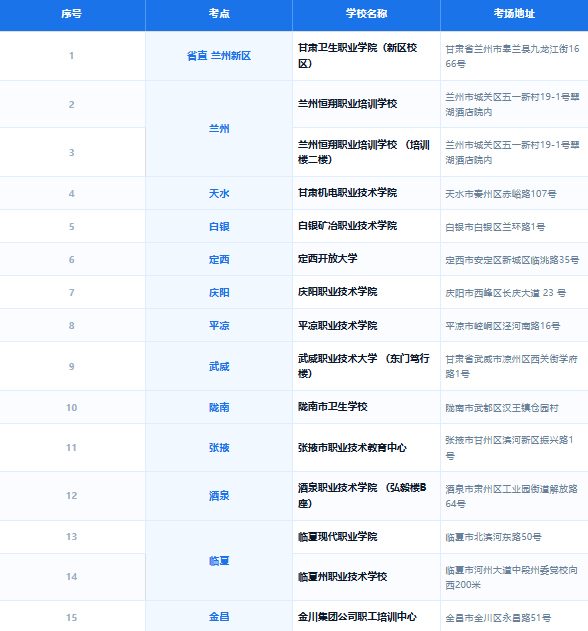Open the 平凉 exam site link
Screen dimensions: 588x631
tap(219, 326)
